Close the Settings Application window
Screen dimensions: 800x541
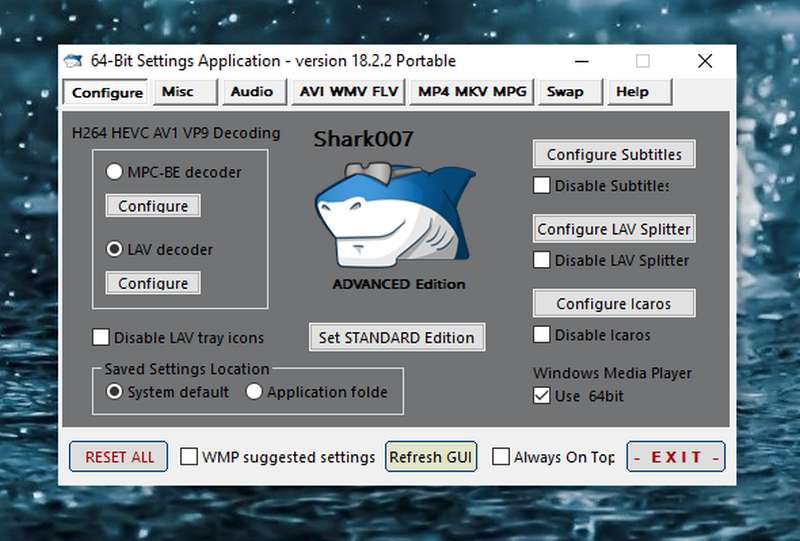[x=705, y=61]
